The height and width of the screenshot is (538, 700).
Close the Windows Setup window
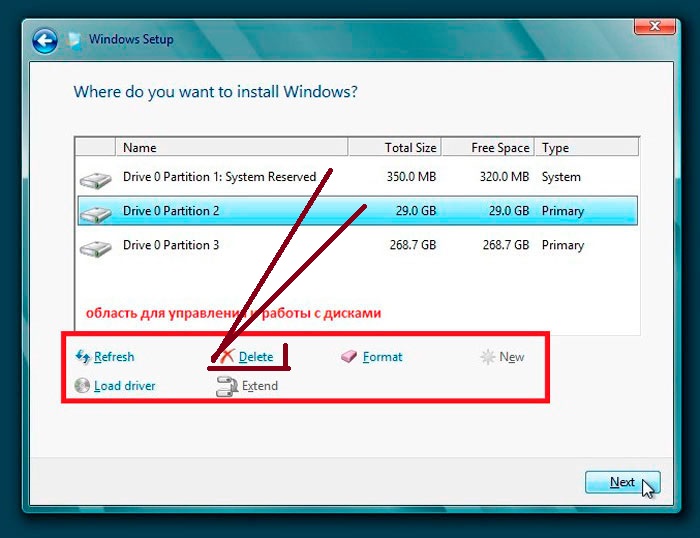pos(654,26)
